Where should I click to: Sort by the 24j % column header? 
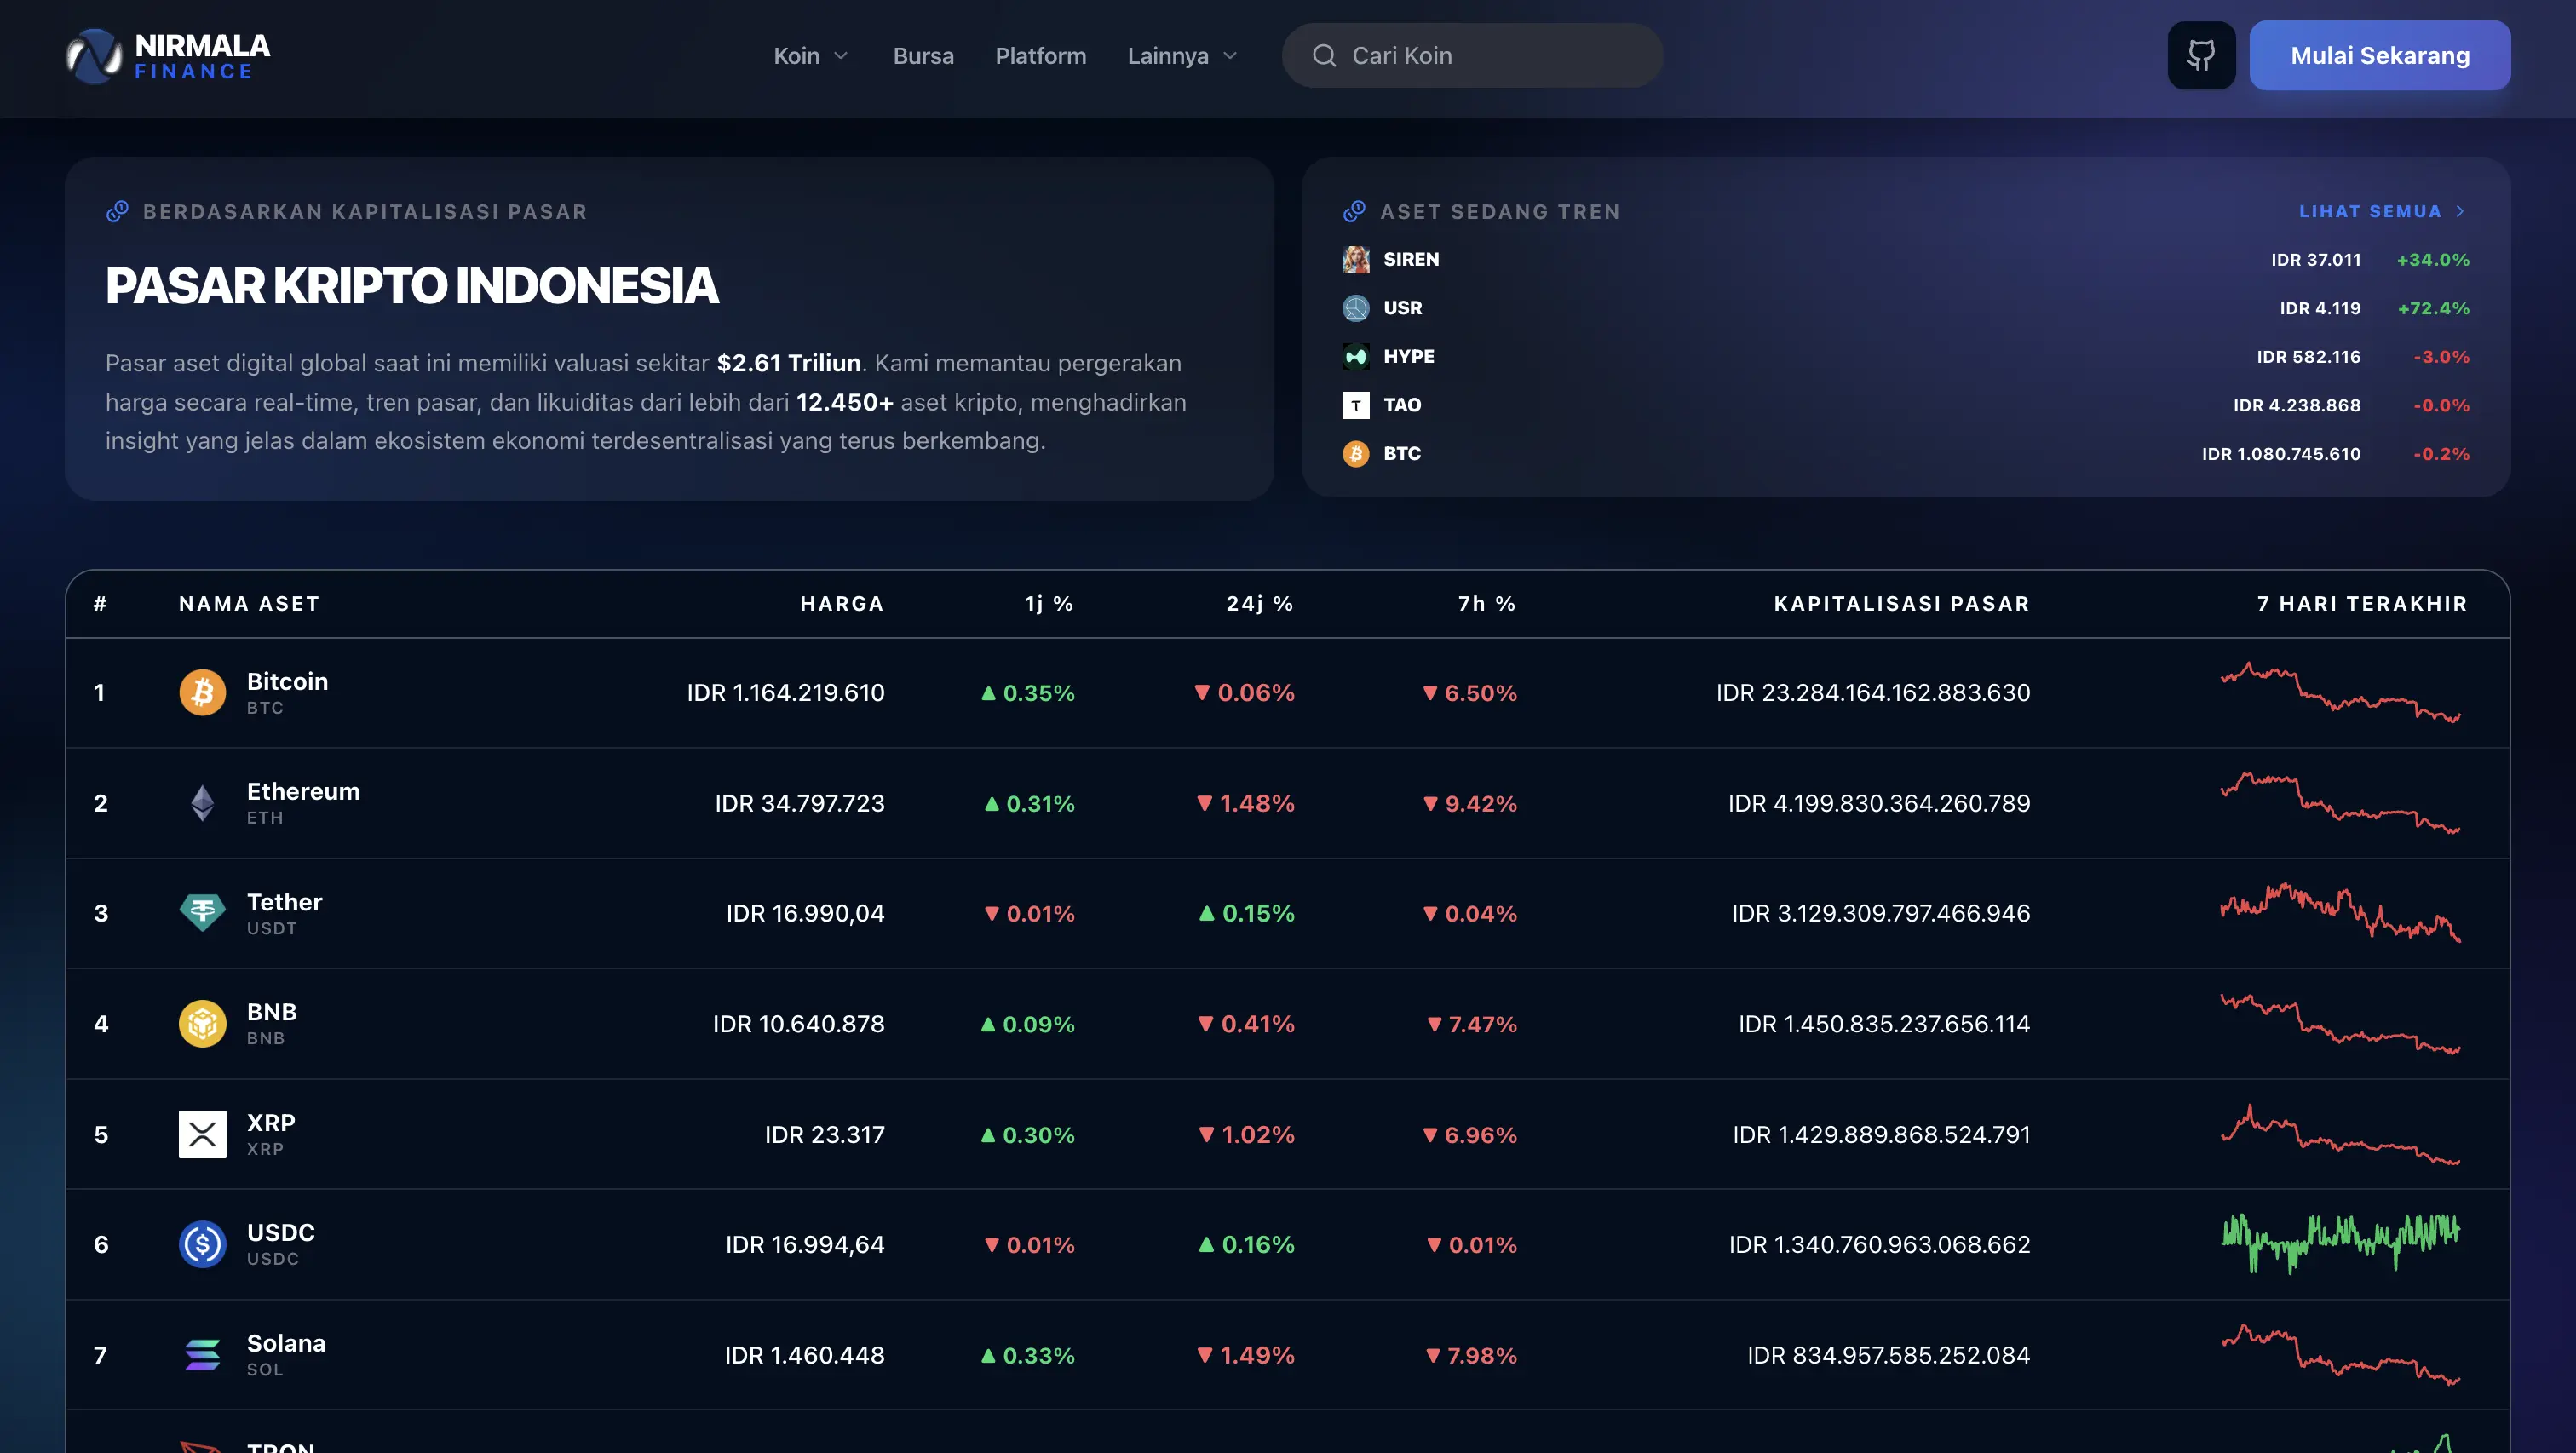pyautogui.click(x=1260, y=604)
